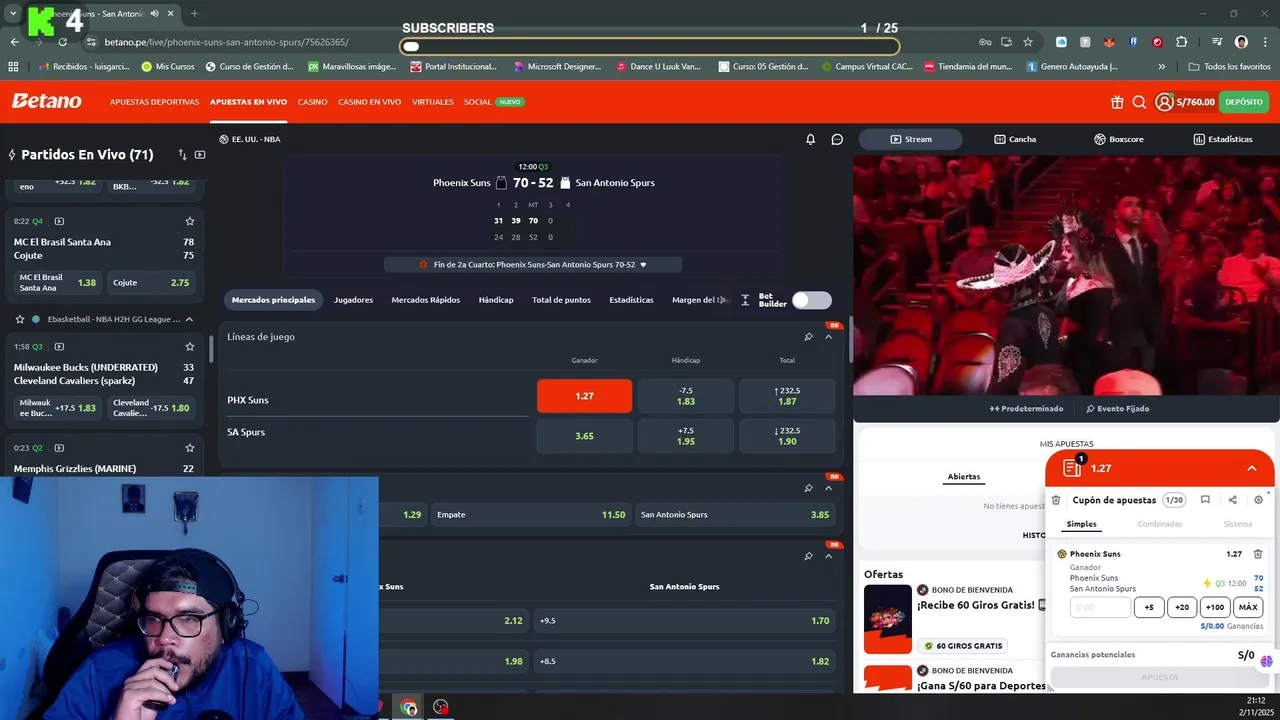Click the Evento Fijado pin option
The width and height of the screenshot is (1280, 720).
click(x=1118, y=408)
